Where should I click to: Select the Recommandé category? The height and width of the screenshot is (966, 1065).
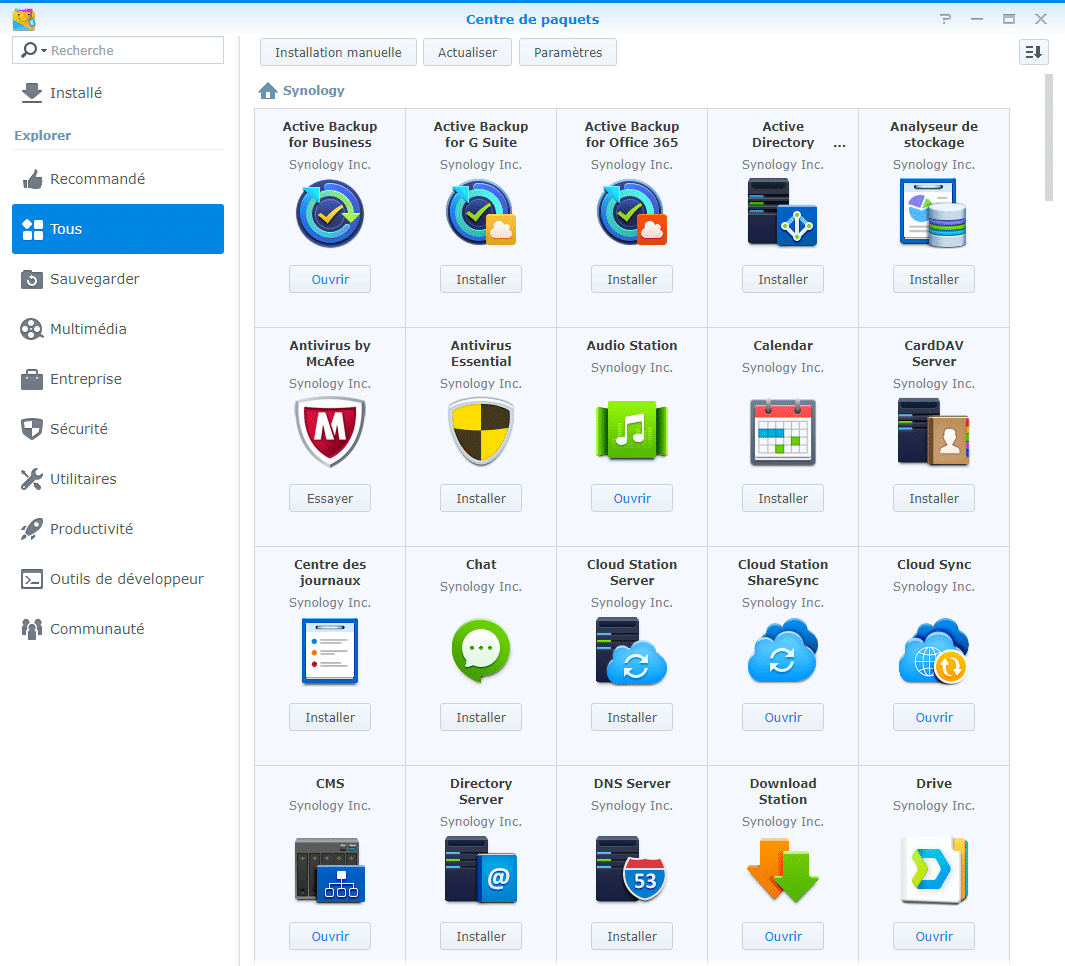[118, 179]
